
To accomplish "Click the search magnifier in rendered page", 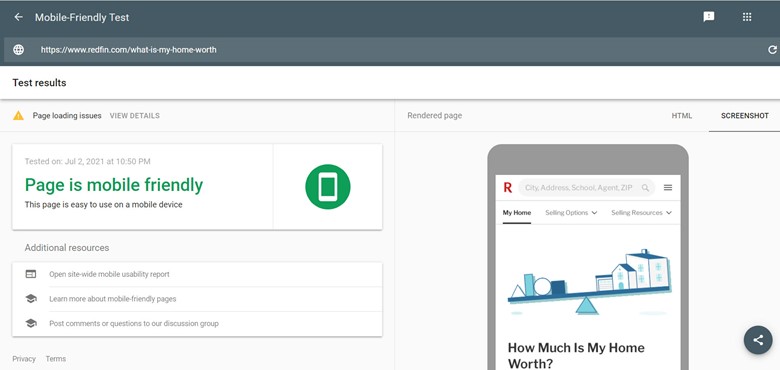I will click(x=645, y=187).
